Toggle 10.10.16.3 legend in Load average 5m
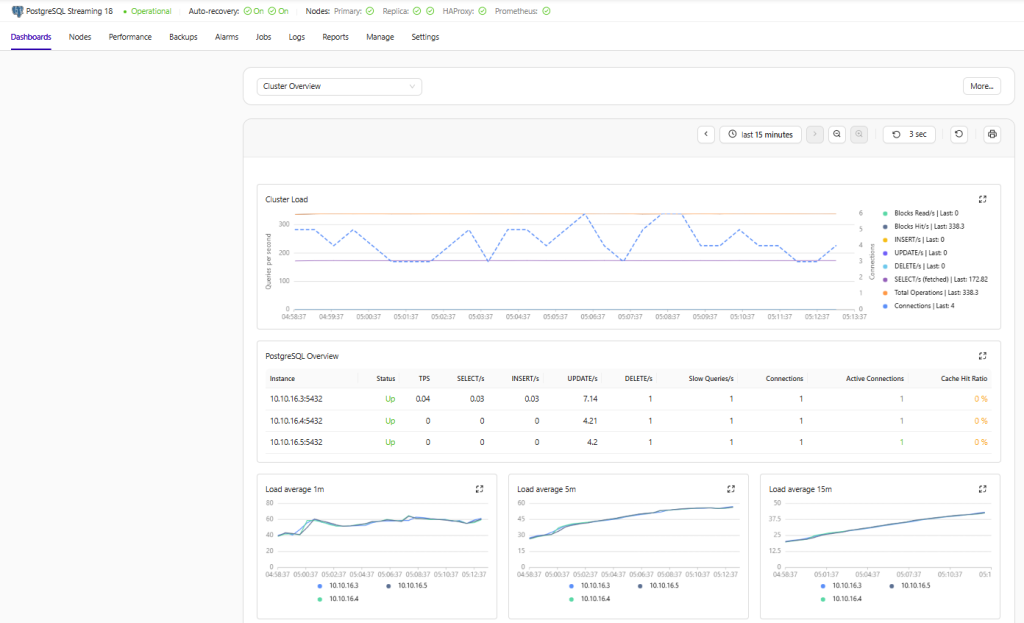This screenshot has width=1024, height=623. pos(589,586)
